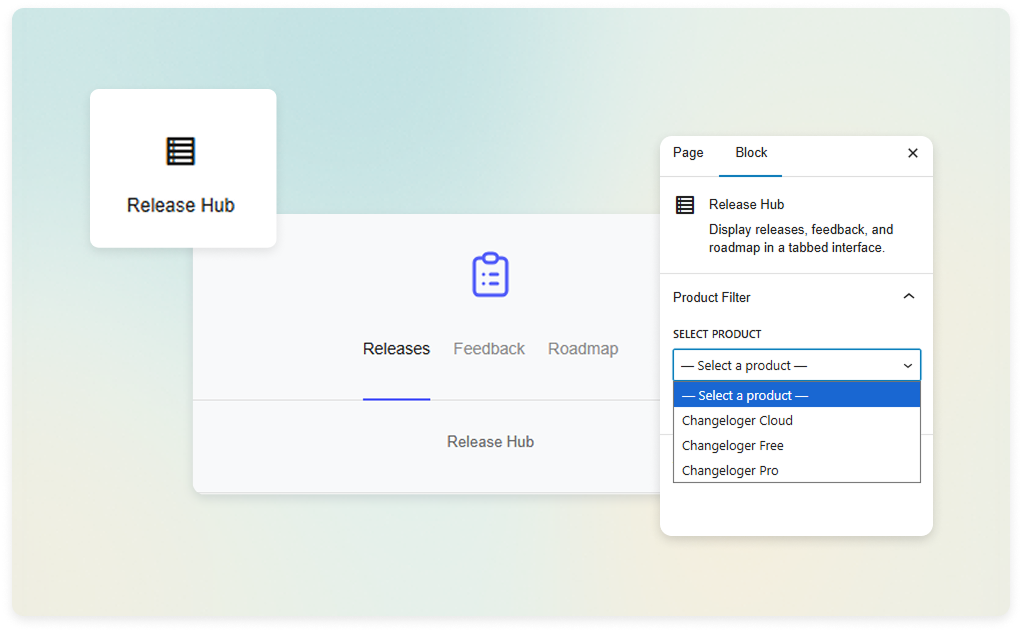
Task: View the Roadmap tab
Action: (x=583, y=348)
